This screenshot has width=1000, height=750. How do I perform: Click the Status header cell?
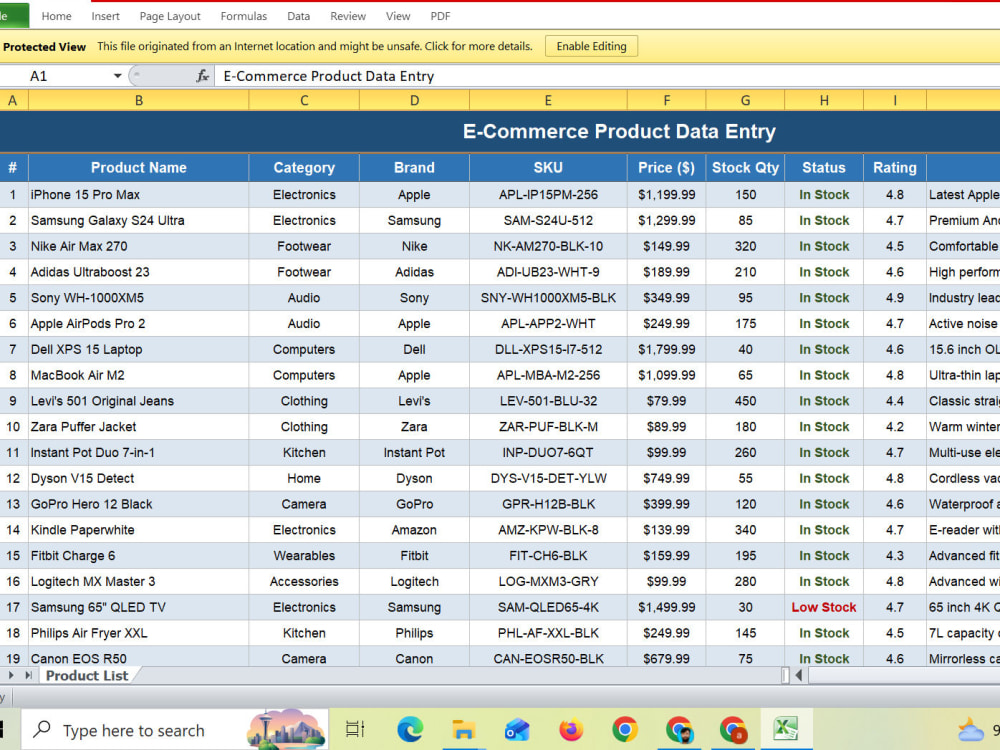coord(824,168)
